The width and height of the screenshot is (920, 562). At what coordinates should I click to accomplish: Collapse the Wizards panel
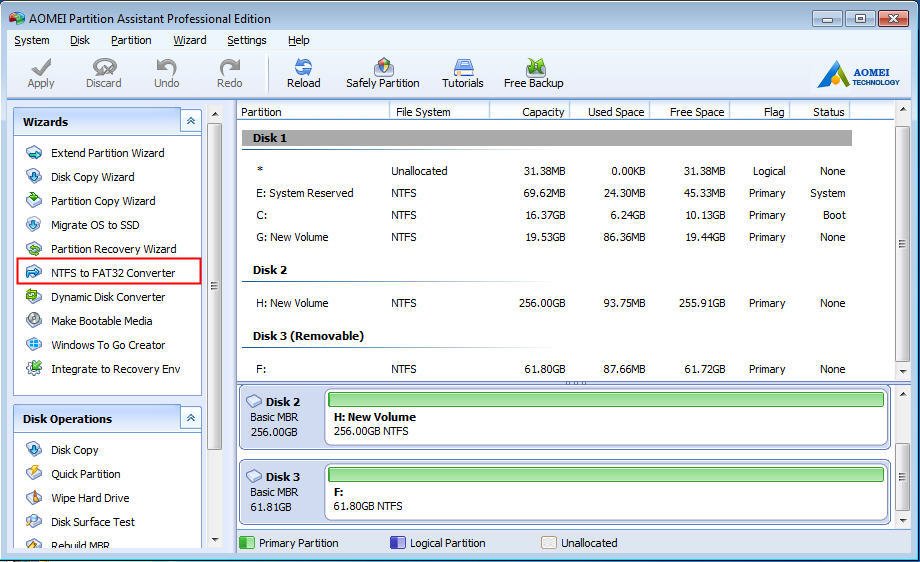tap(191, 121)
